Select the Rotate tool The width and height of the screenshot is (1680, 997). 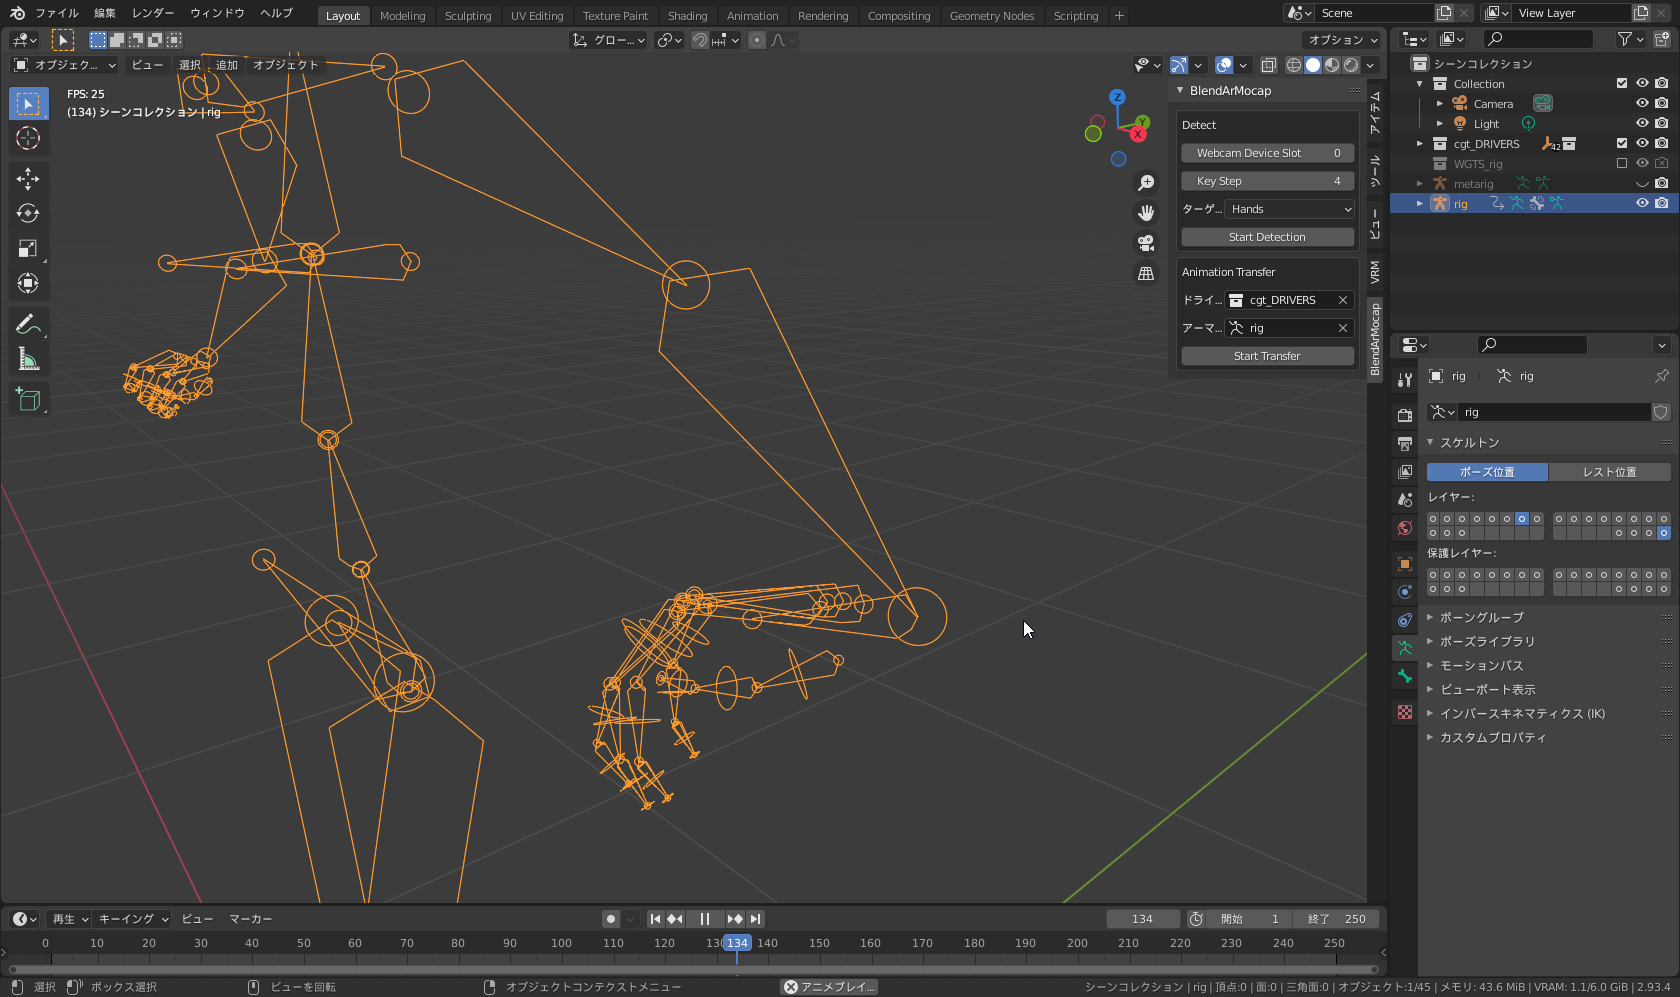point(28,214)
